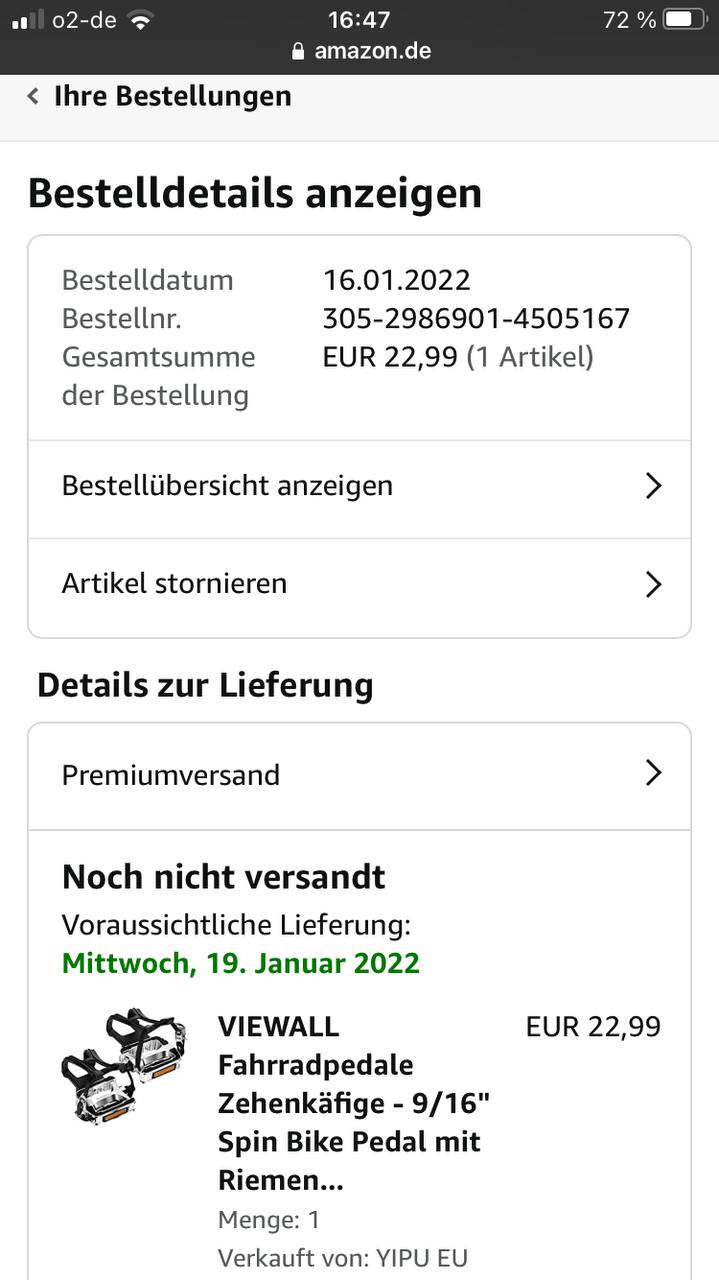
Task: Open the chevron for Bestellübersicht anzeigen
Action: coord(653,486)
